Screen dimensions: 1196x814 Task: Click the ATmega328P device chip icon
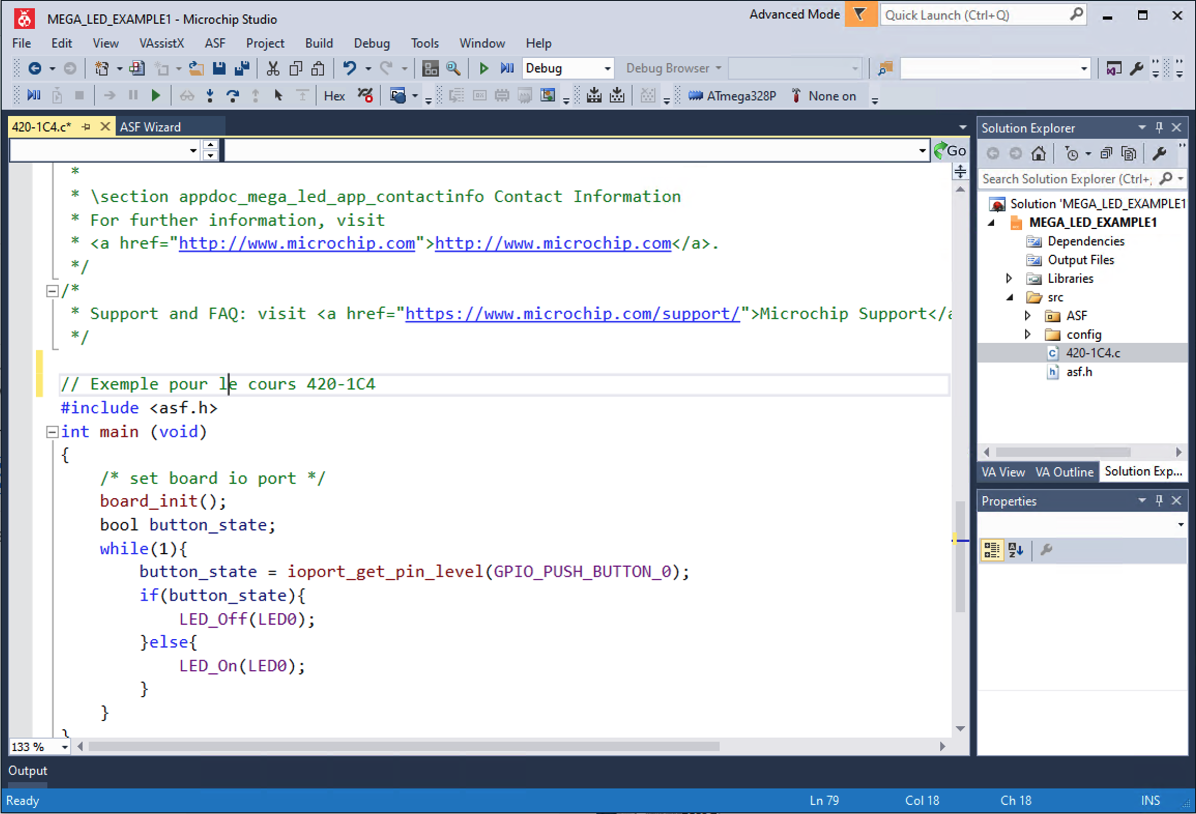(696, 96)
